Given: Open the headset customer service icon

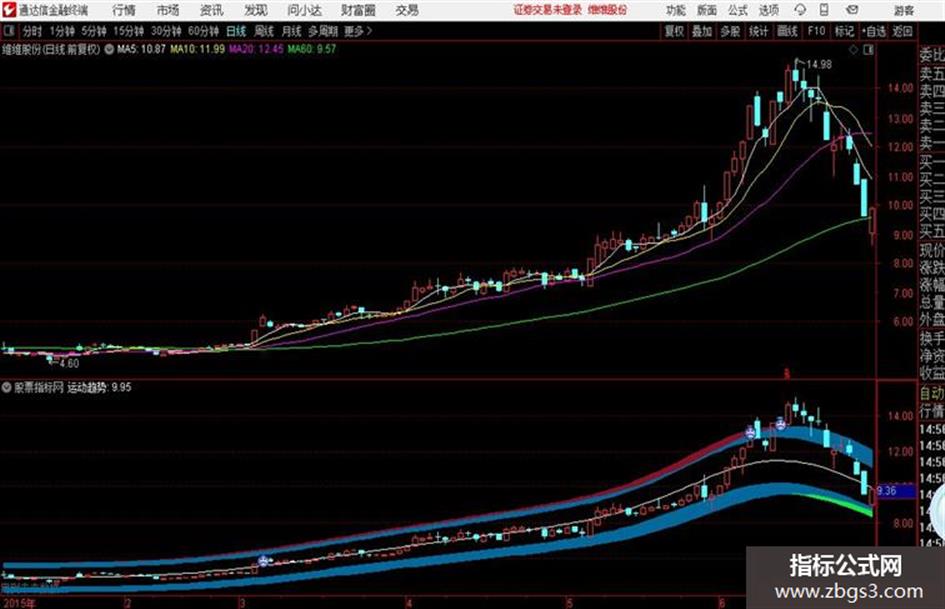Looking at the screenshot, I should (x=800, y=10).
